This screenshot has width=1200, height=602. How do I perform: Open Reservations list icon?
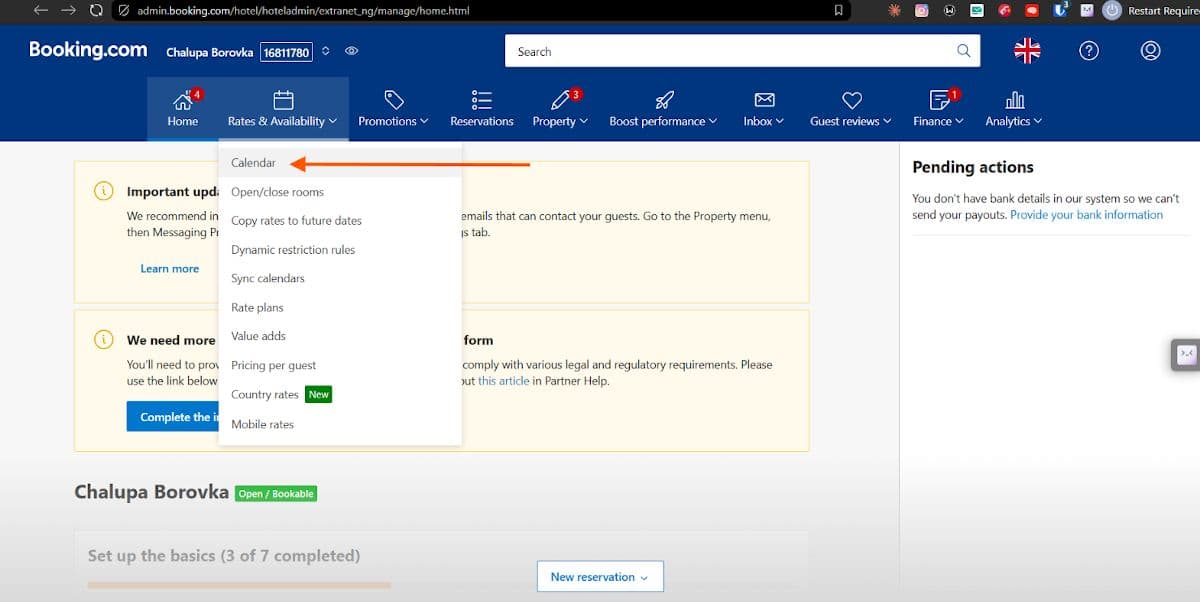point(482,100)
